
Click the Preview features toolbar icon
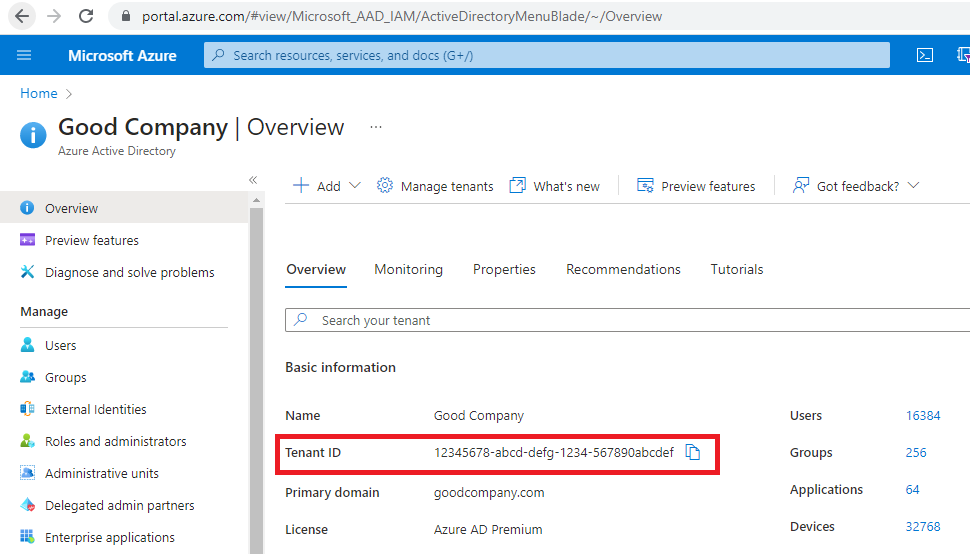645,185
